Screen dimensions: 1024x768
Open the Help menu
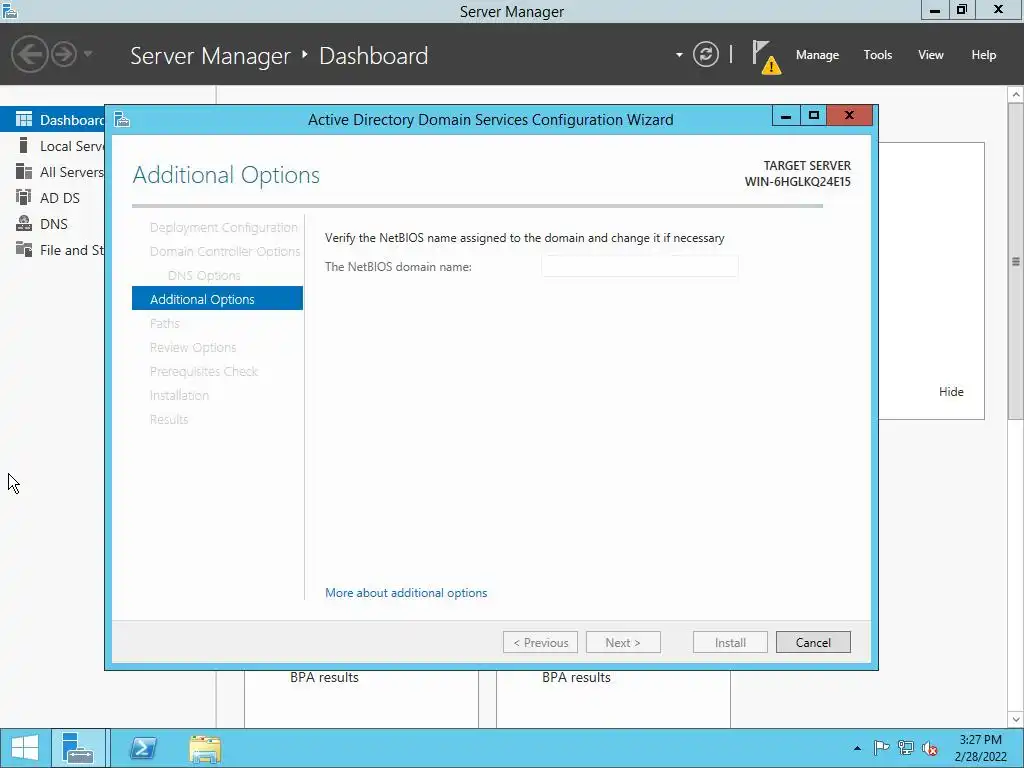[x=983, y=55]
